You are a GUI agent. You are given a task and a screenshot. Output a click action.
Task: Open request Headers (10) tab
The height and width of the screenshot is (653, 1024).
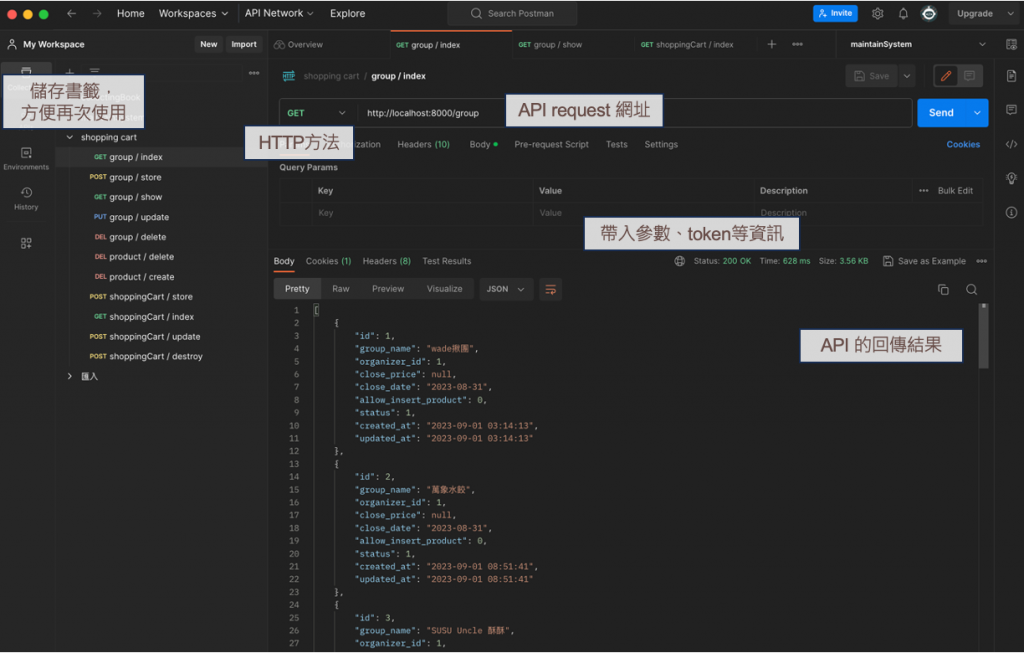pos(423,144)
